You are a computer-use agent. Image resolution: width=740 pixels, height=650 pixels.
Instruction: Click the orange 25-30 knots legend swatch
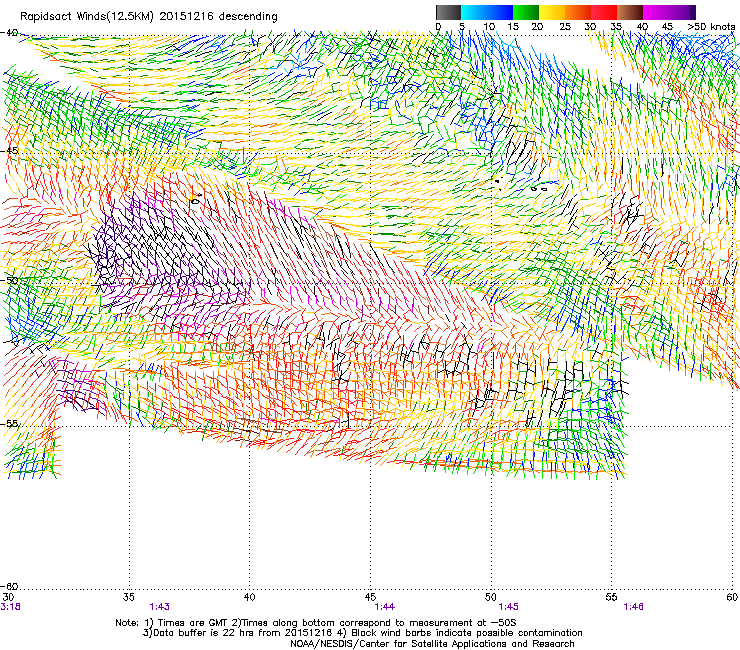578,12
